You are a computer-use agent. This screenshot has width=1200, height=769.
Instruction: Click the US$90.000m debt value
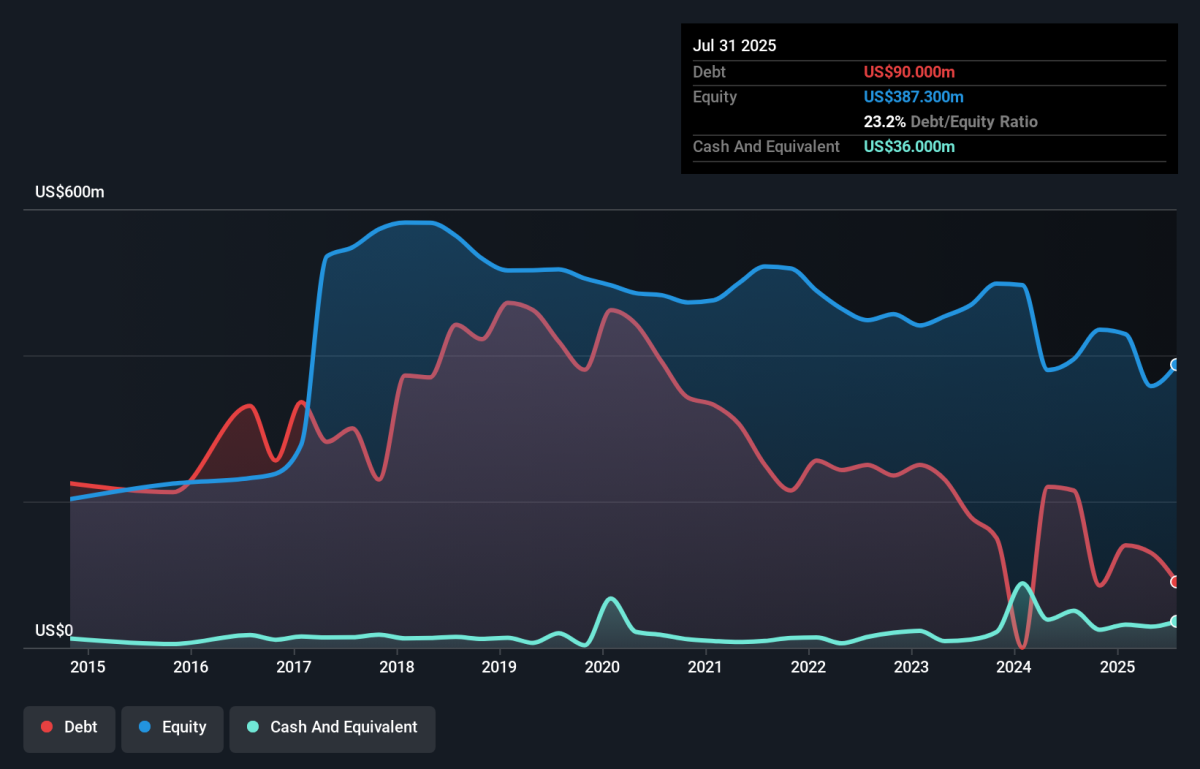[909, 72]
